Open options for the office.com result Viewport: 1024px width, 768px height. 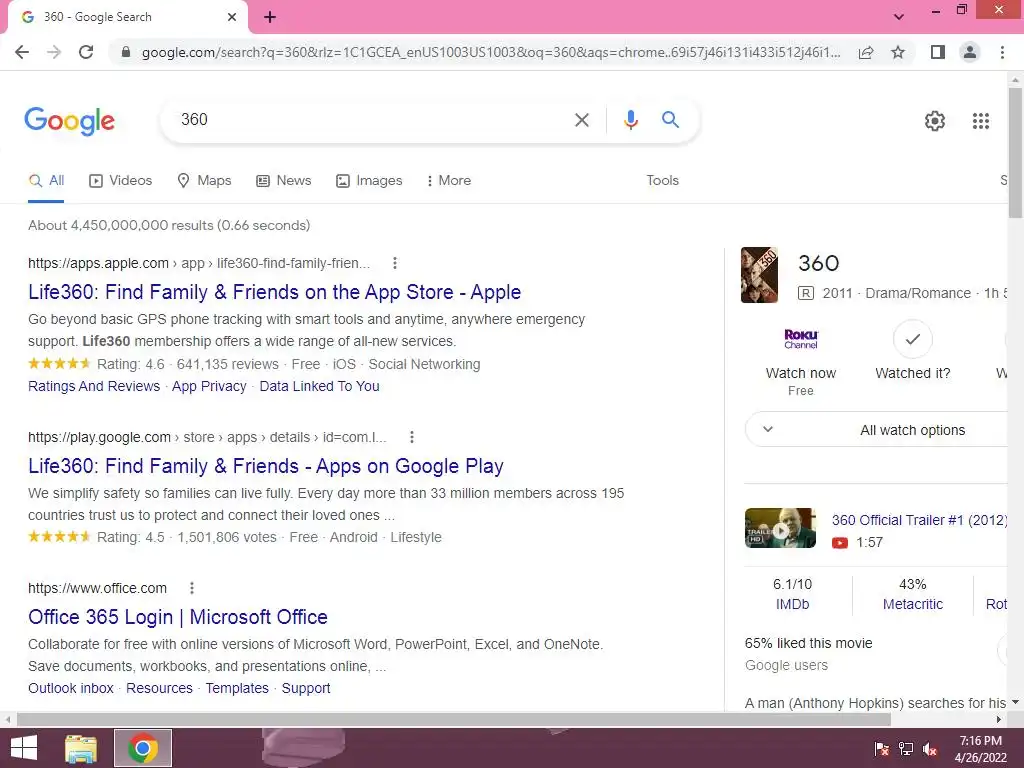192,588
